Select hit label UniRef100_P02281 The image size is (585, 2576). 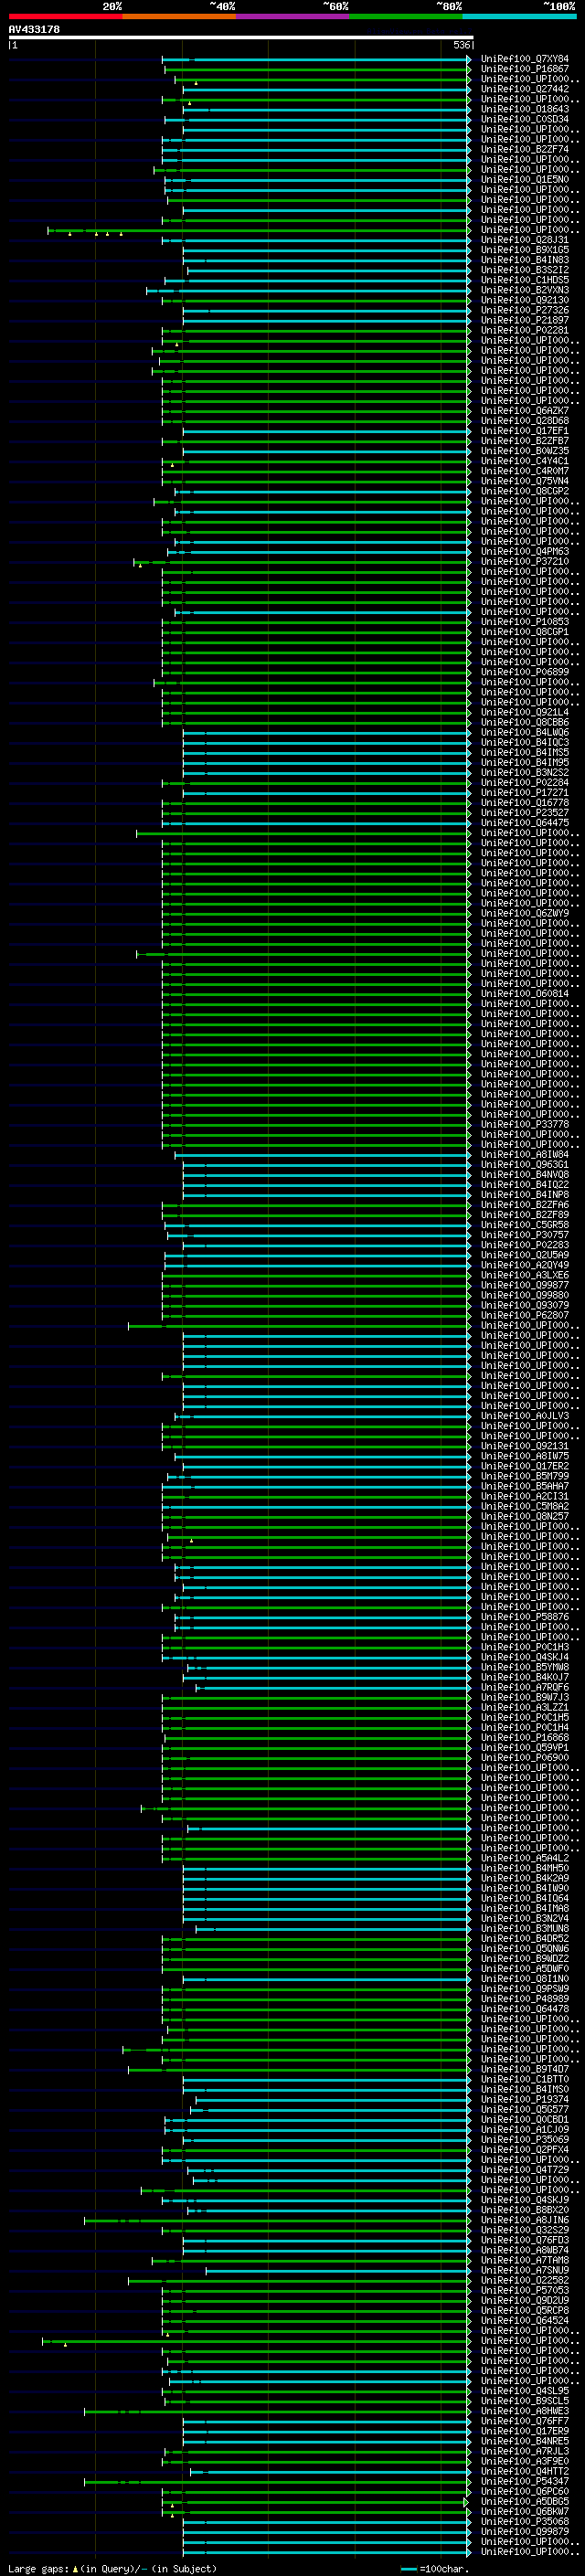click(x=525, y=330)
